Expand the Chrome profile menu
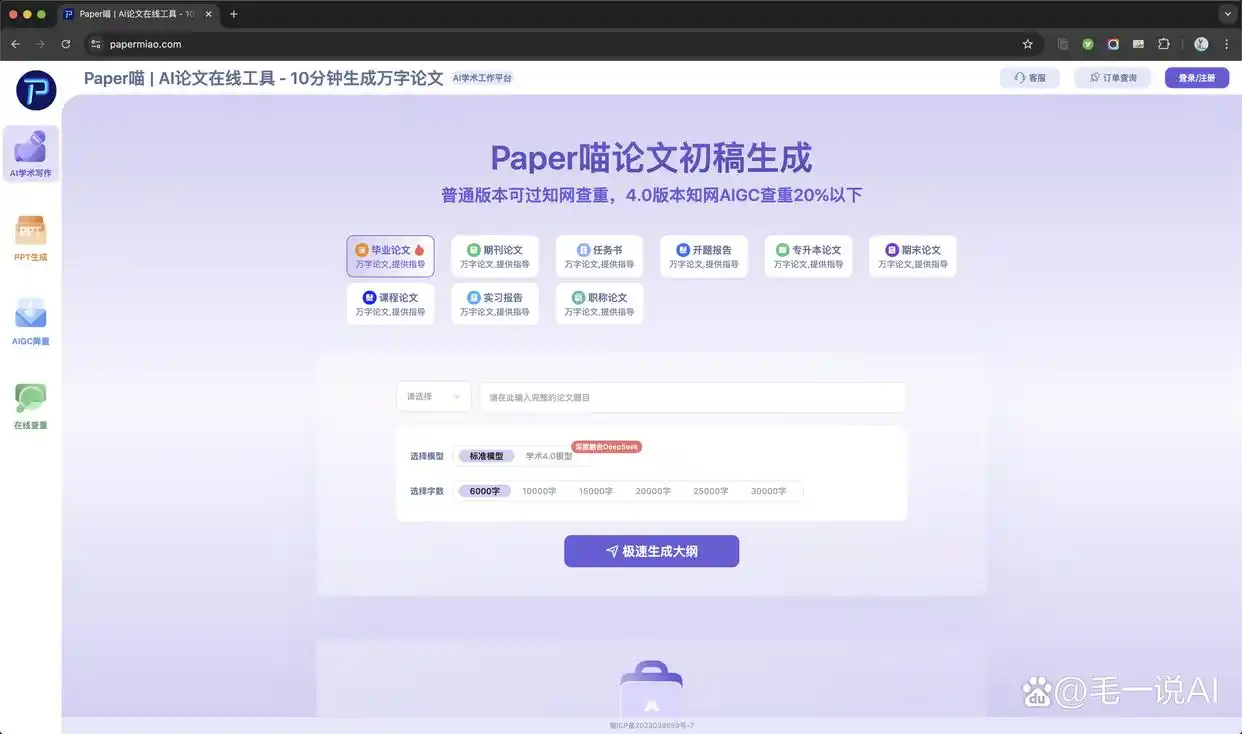Viewport: 1242px width, 734px height. (x=1201, y=44)
